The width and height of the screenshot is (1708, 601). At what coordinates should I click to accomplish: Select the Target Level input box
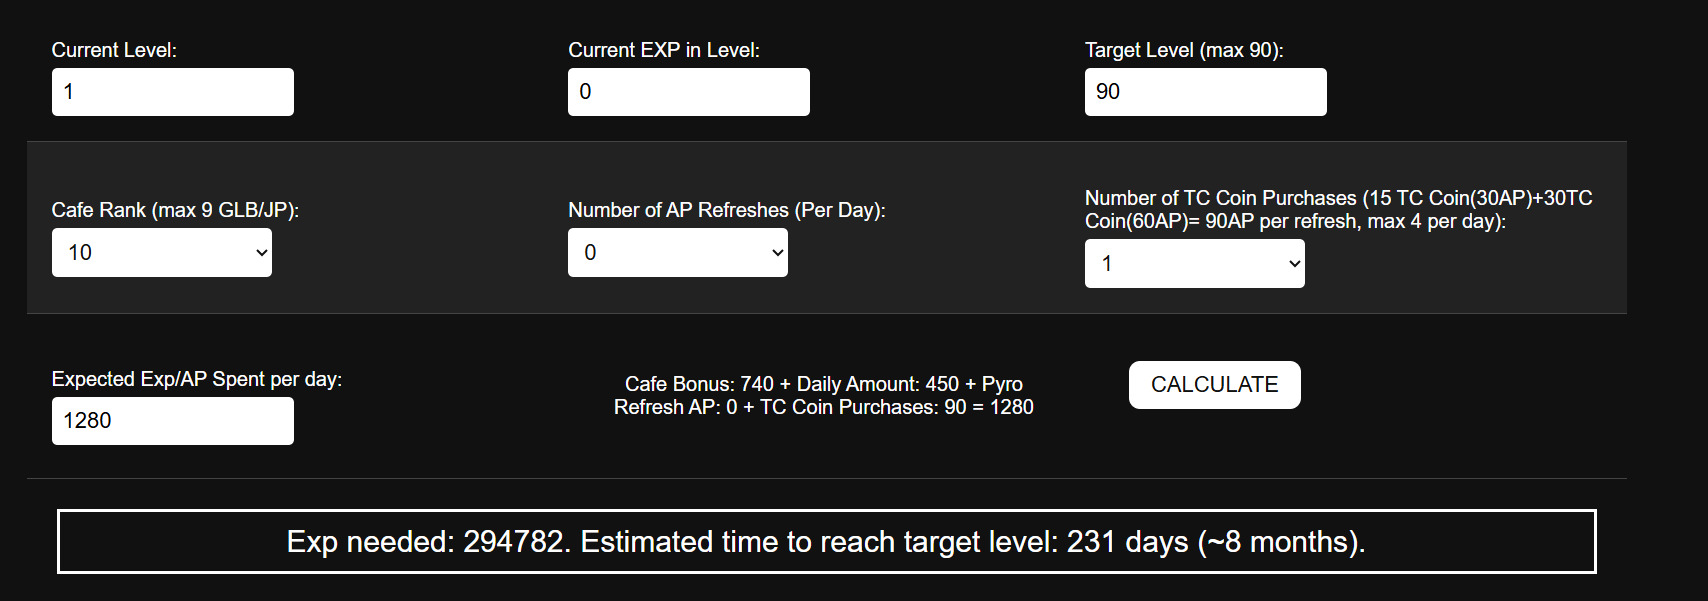pos(1205,92)
